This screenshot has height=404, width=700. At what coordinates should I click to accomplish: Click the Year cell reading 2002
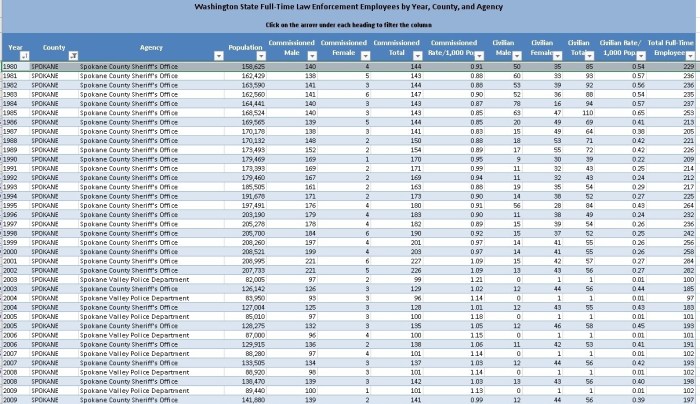(14, 269)
